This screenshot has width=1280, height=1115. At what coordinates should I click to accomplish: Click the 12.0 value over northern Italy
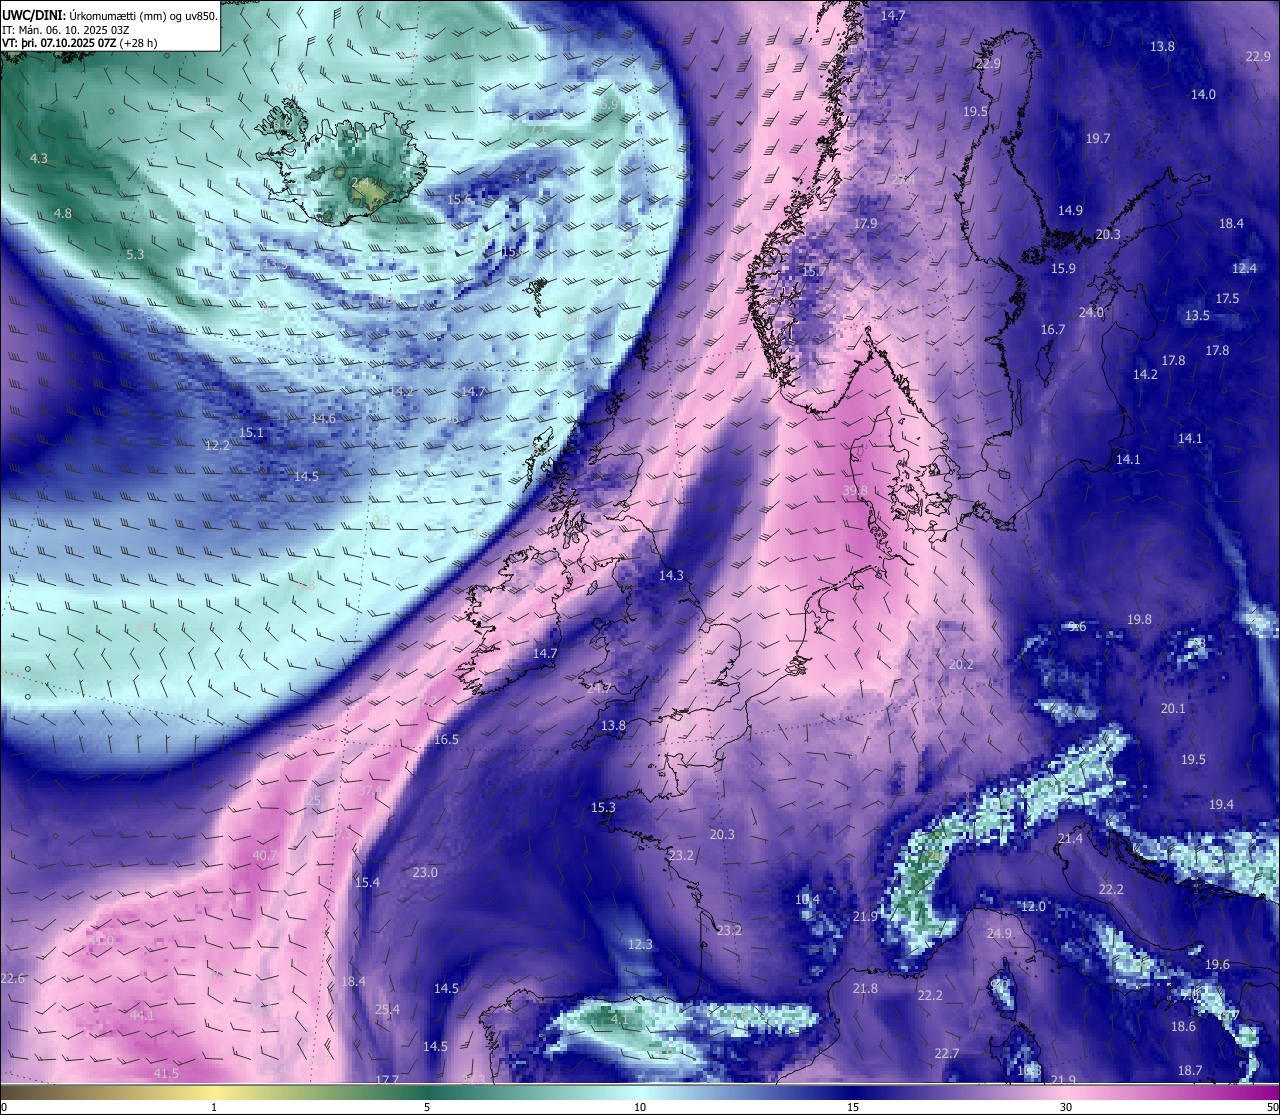coord(1033,906)
